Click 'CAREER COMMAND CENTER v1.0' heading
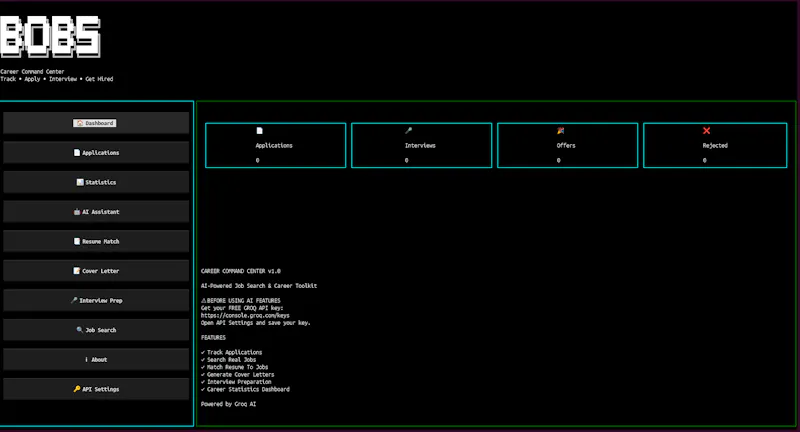This screenshot has width=800, height=432. click(x=241, y=271)
